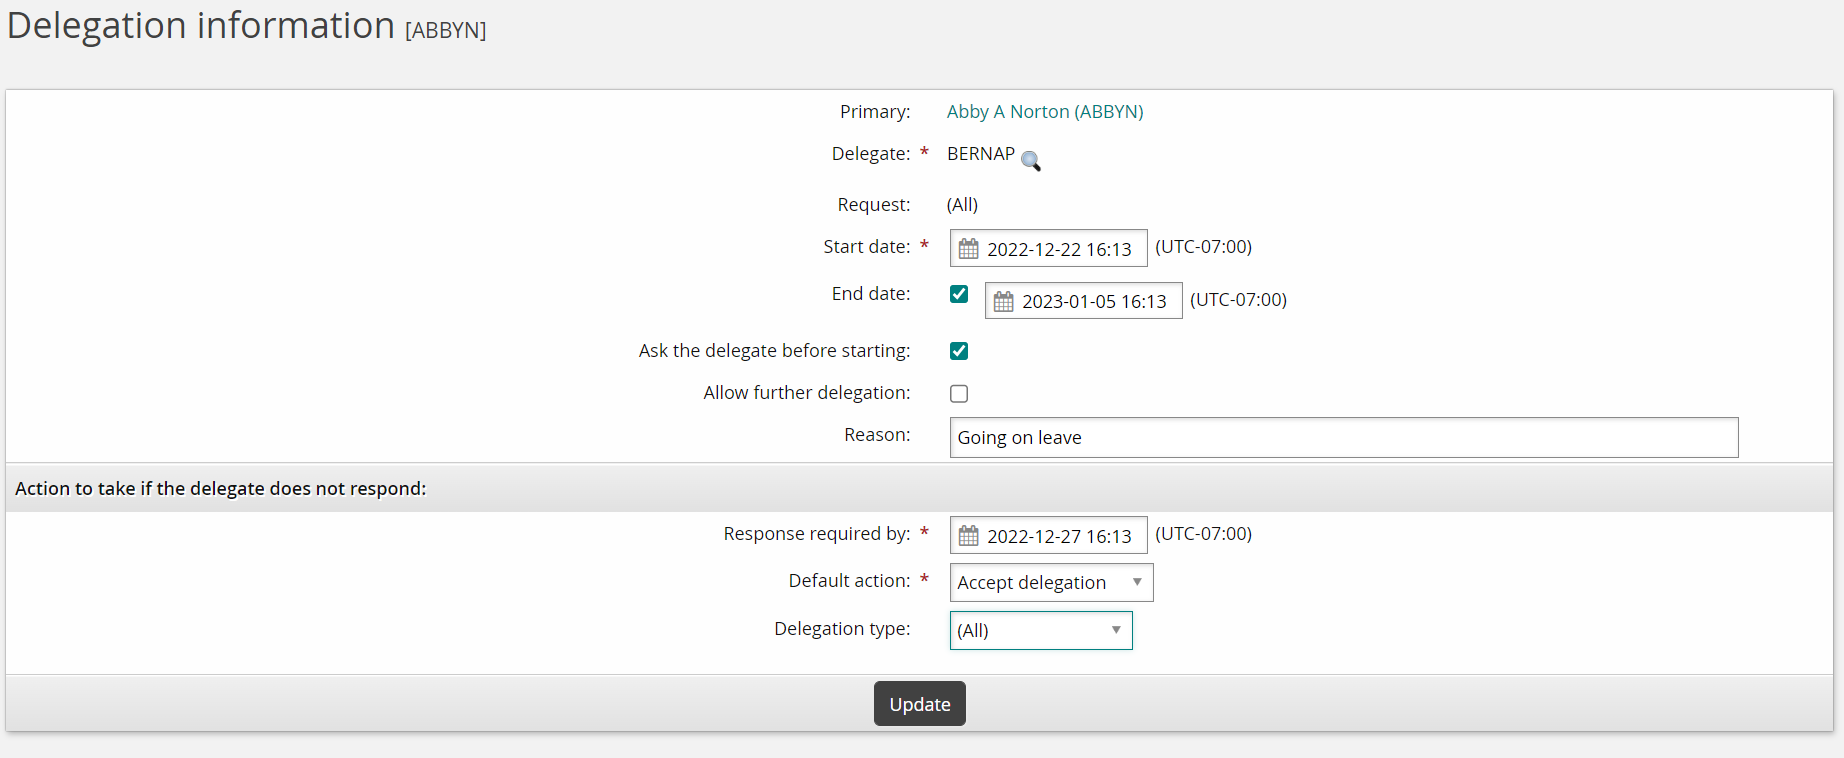The image size is (1844, 758).
Task: Open the Start date calendar picker icon
Action: pyautogui.click(x=968, y=249)
